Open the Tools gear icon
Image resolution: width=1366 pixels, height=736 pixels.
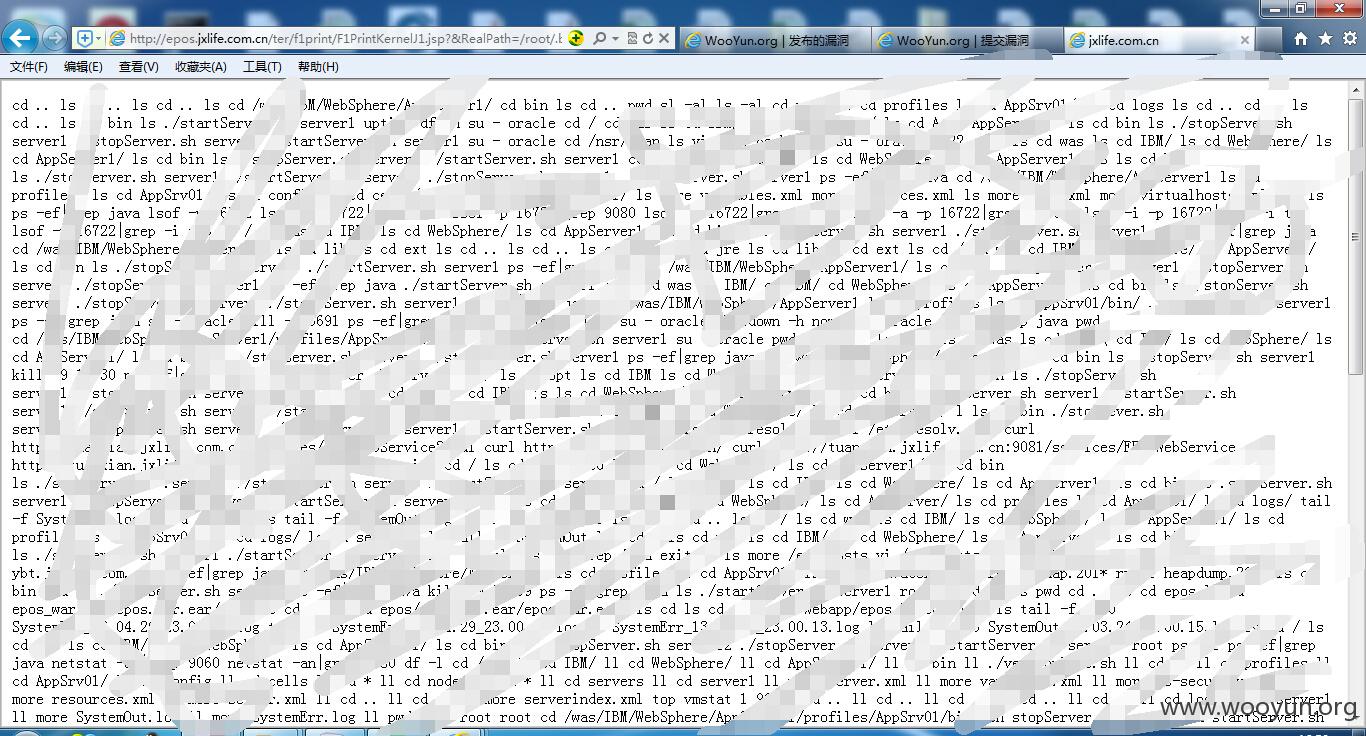point(1349,39)
